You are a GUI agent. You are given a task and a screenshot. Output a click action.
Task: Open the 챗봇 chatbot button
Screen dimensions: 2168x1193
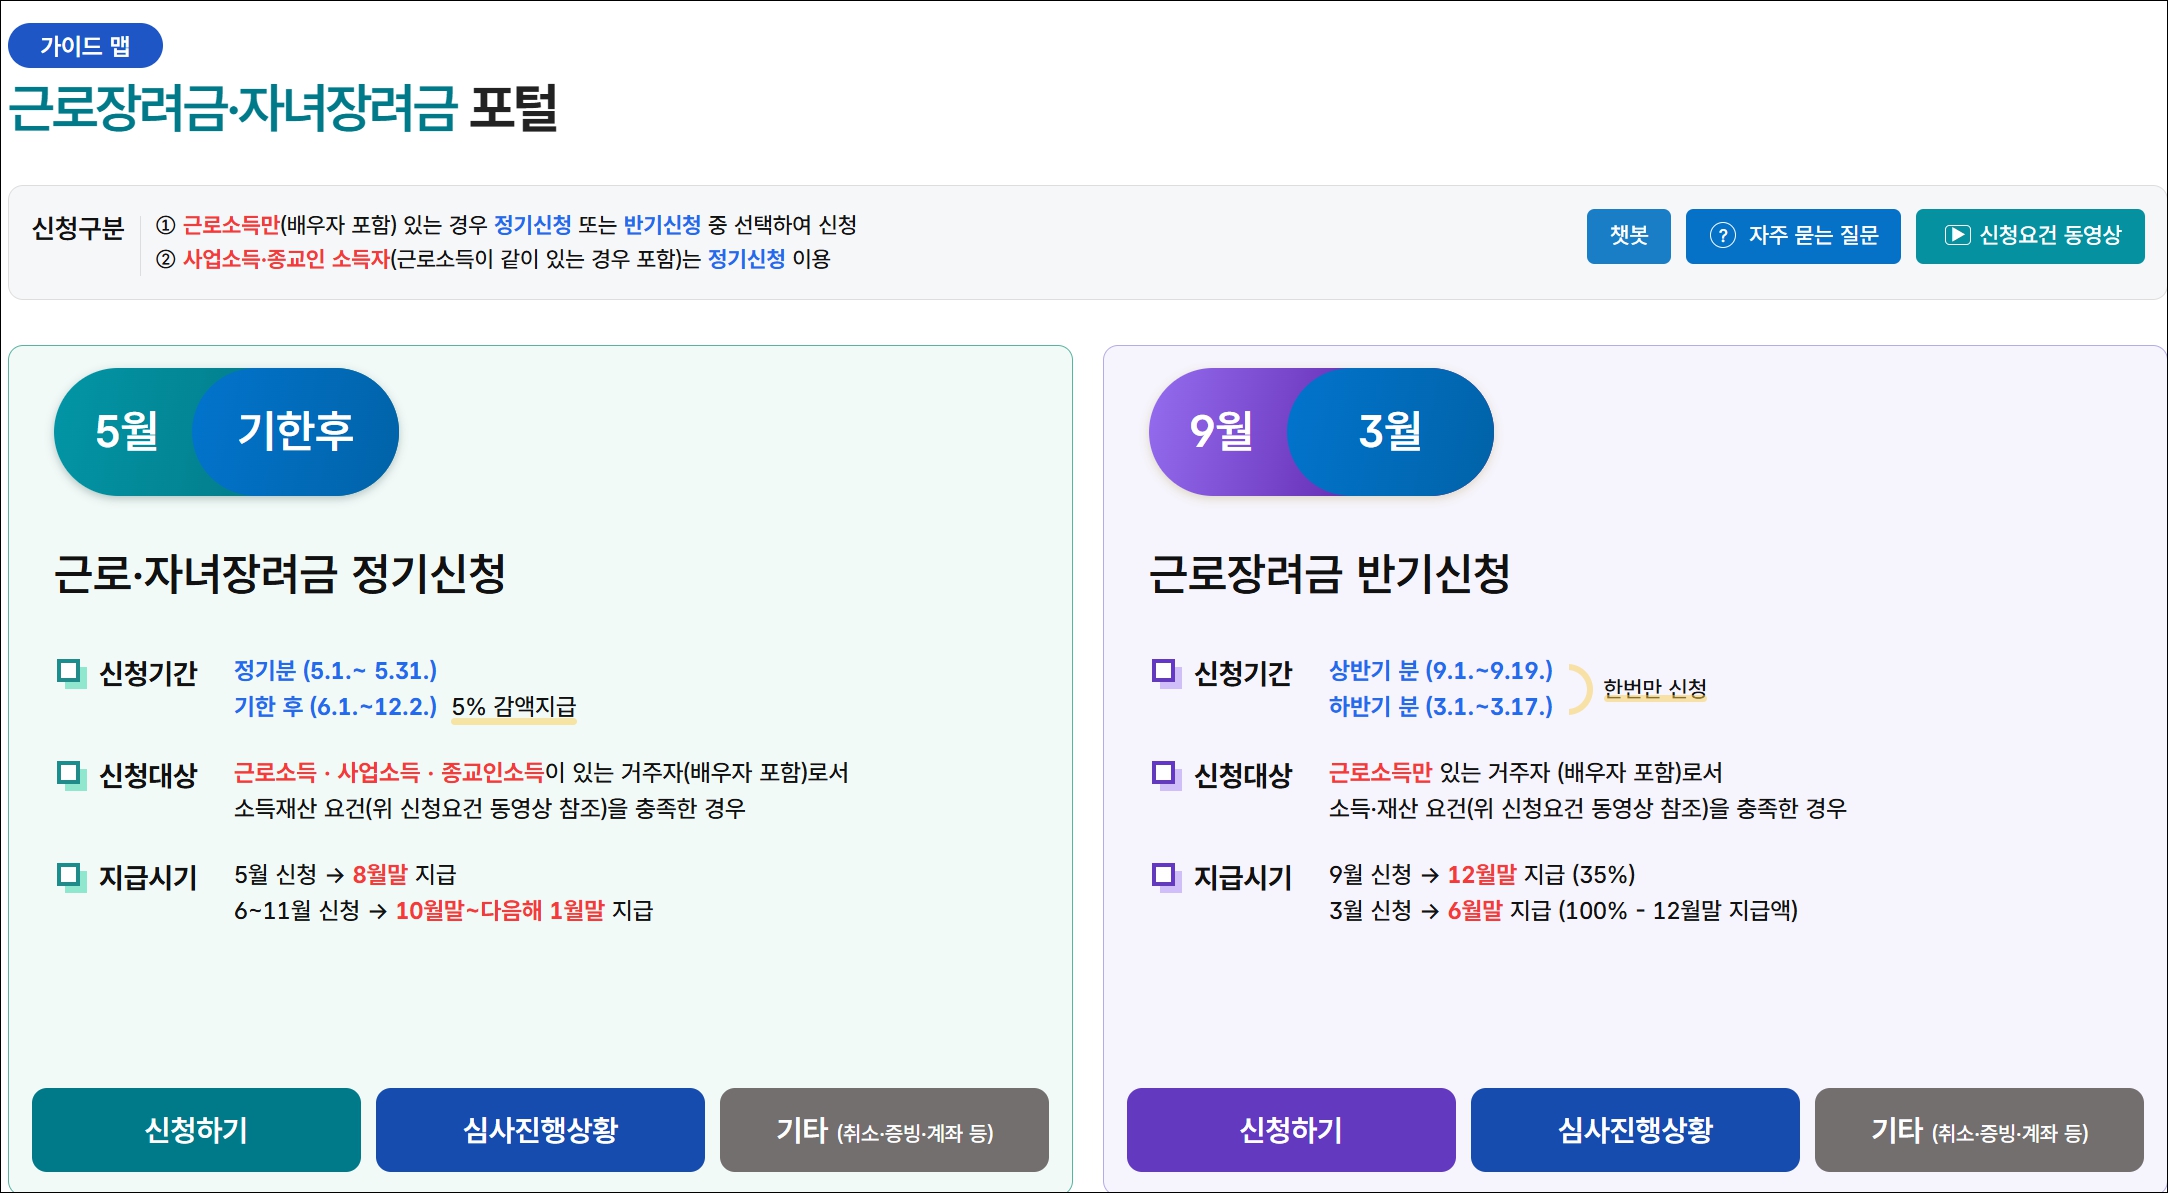pos(1628,236)
